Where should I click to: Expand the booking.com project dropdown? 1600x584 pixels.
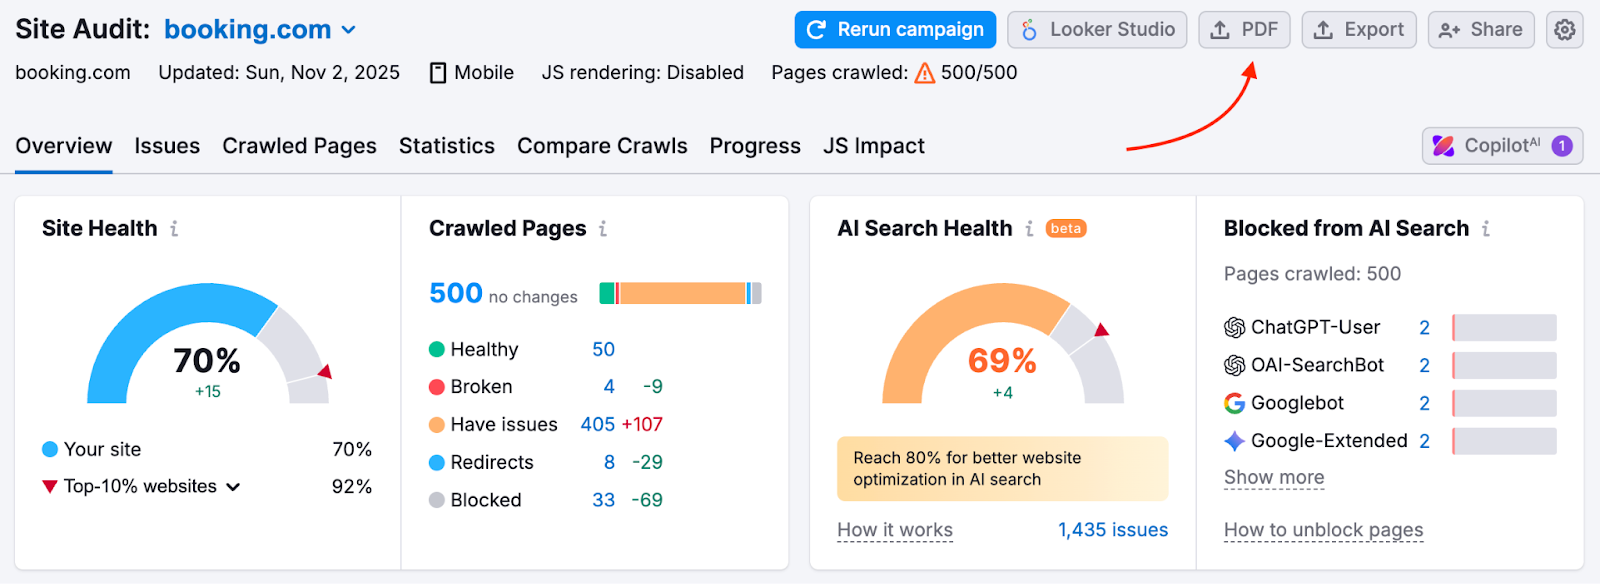pyautogui.click(x=348, y=30)
